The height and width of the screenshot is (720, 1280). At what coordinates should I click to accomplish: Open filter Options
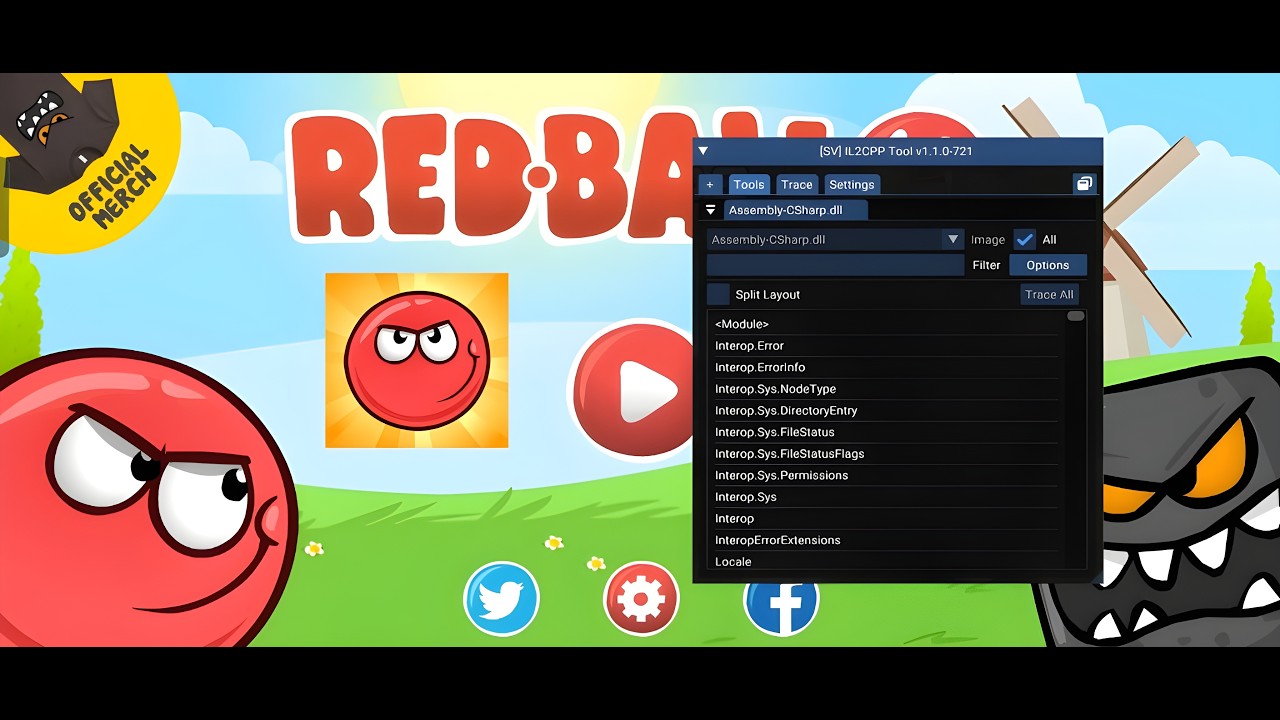1048,265
